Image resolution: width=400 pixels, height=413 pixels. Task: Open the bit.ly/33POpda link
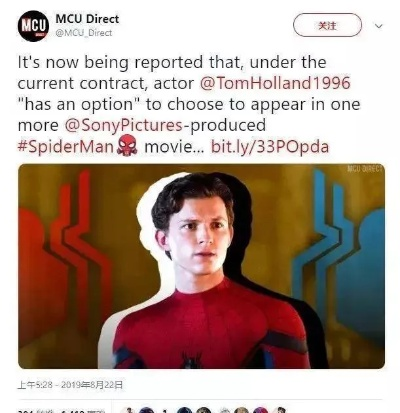point(270,147)
